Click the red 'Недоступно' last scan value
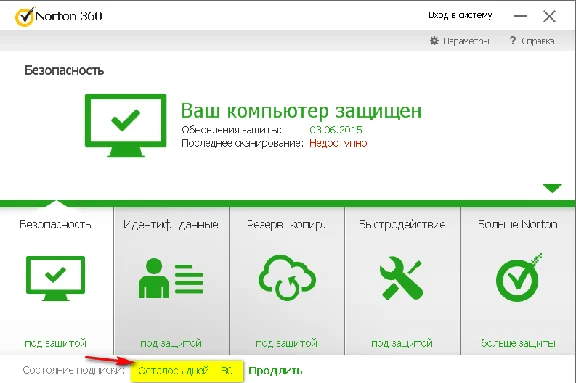 338,143
